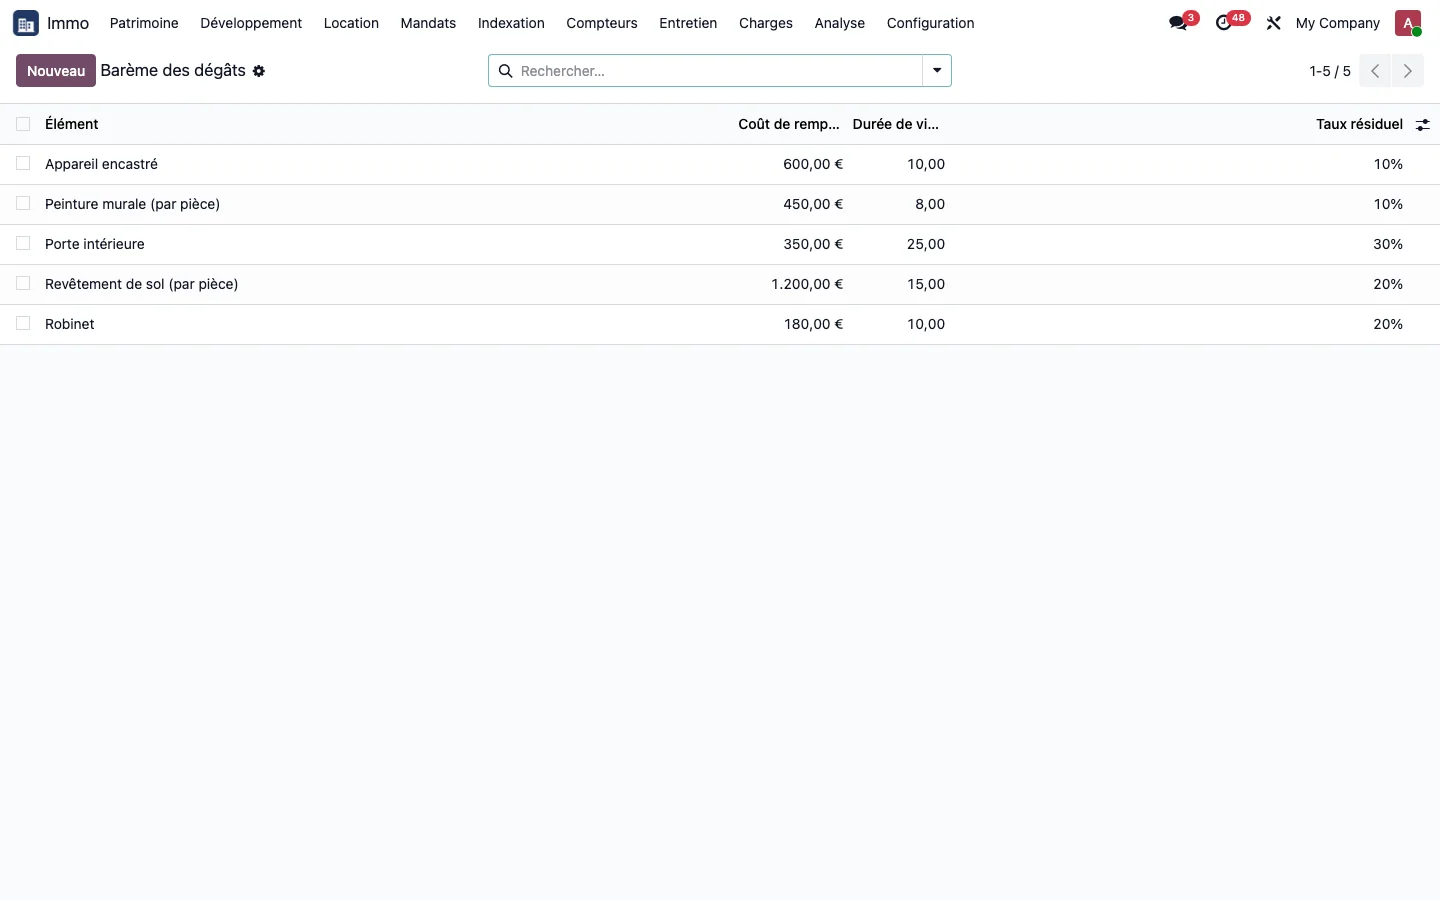This screenshot has width=1440, height=900.
Task: Expand the search options dropdown arrow
Action: point(937,71)
